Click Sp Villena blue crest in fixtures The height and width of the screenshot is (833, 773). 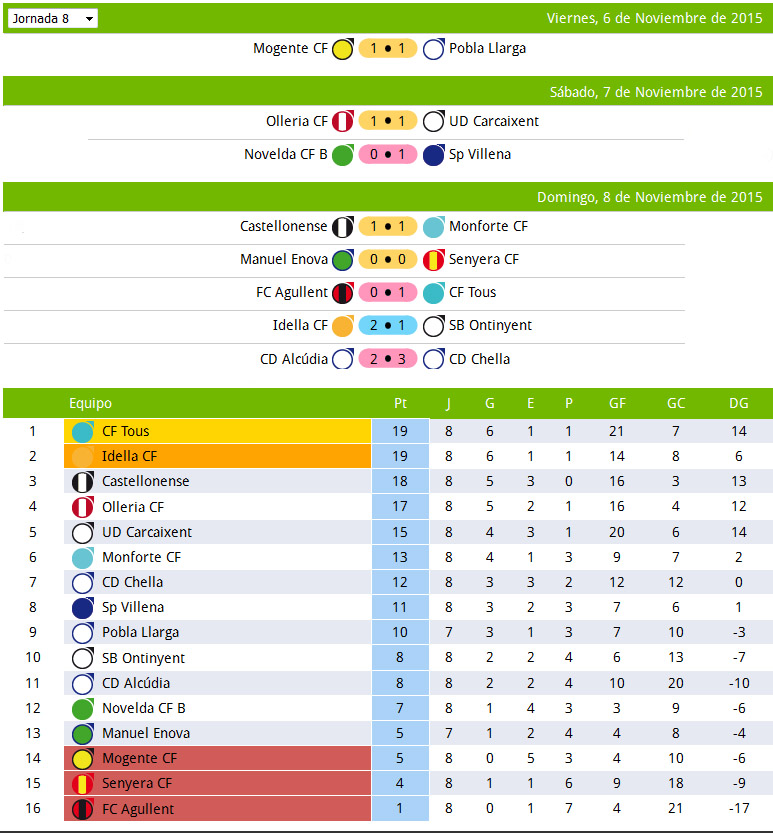click(x=433, y=155)
